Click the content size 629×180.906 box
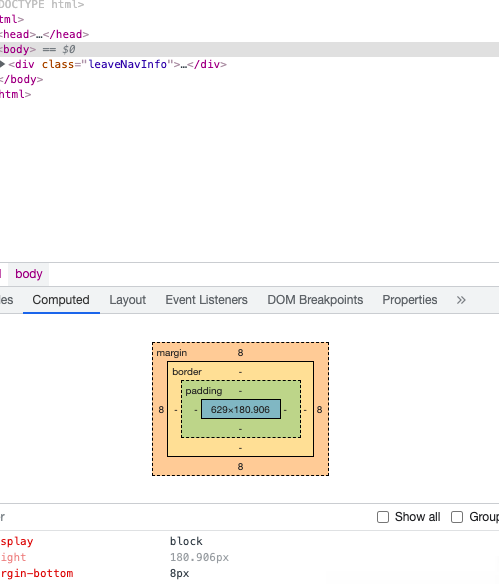This screenshot has height=584, width=499. click(x=241, y=409)
